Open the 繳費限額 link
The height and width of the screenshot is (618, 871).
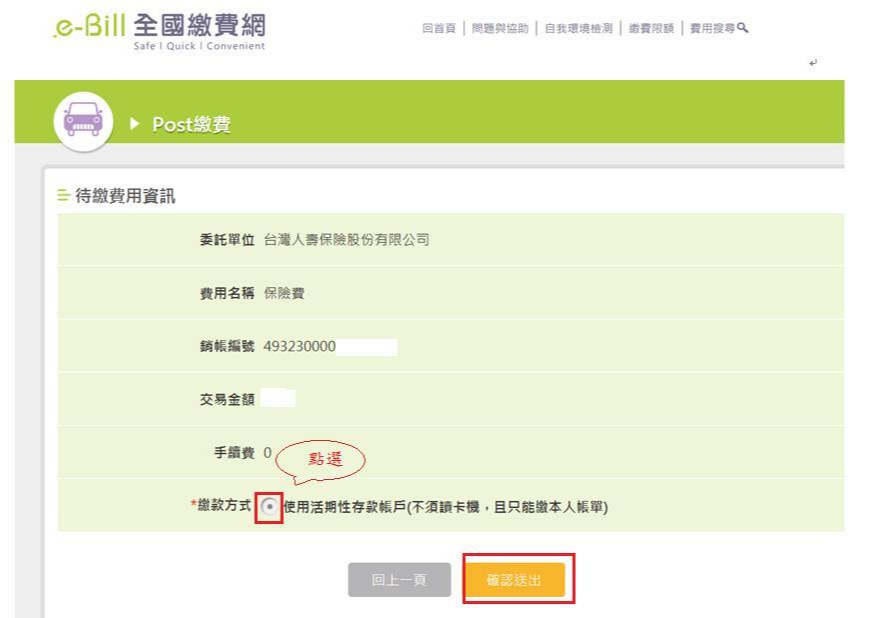[651, 28]
